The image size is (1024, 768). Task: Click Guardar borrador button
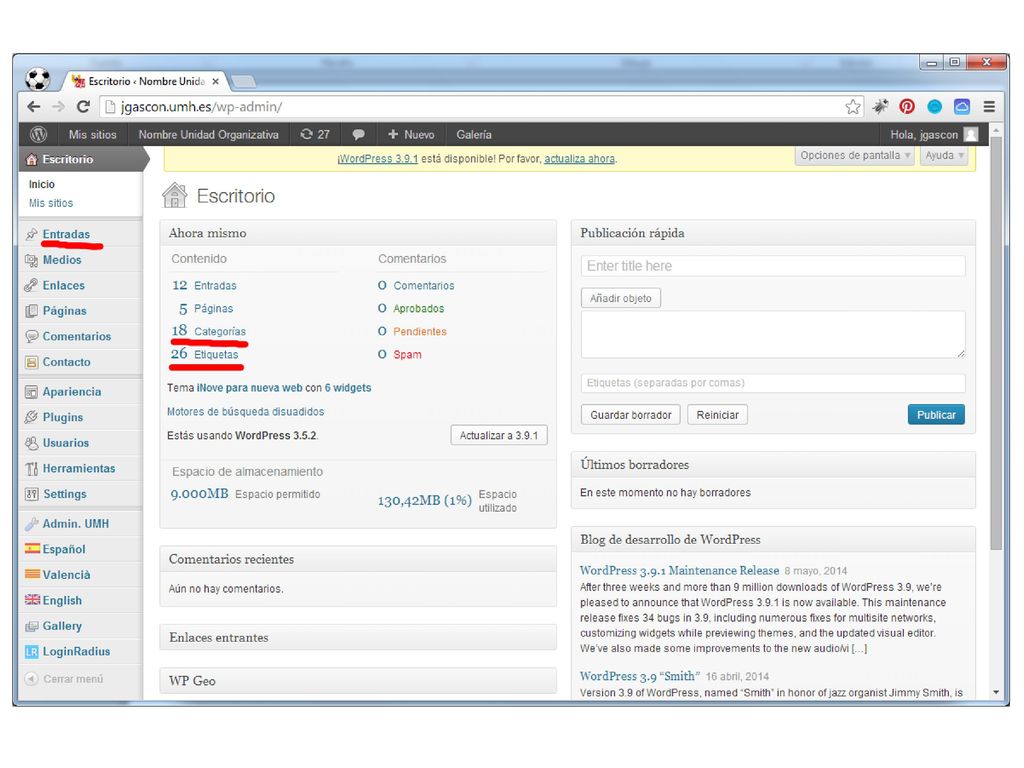(x=631, y=415)
